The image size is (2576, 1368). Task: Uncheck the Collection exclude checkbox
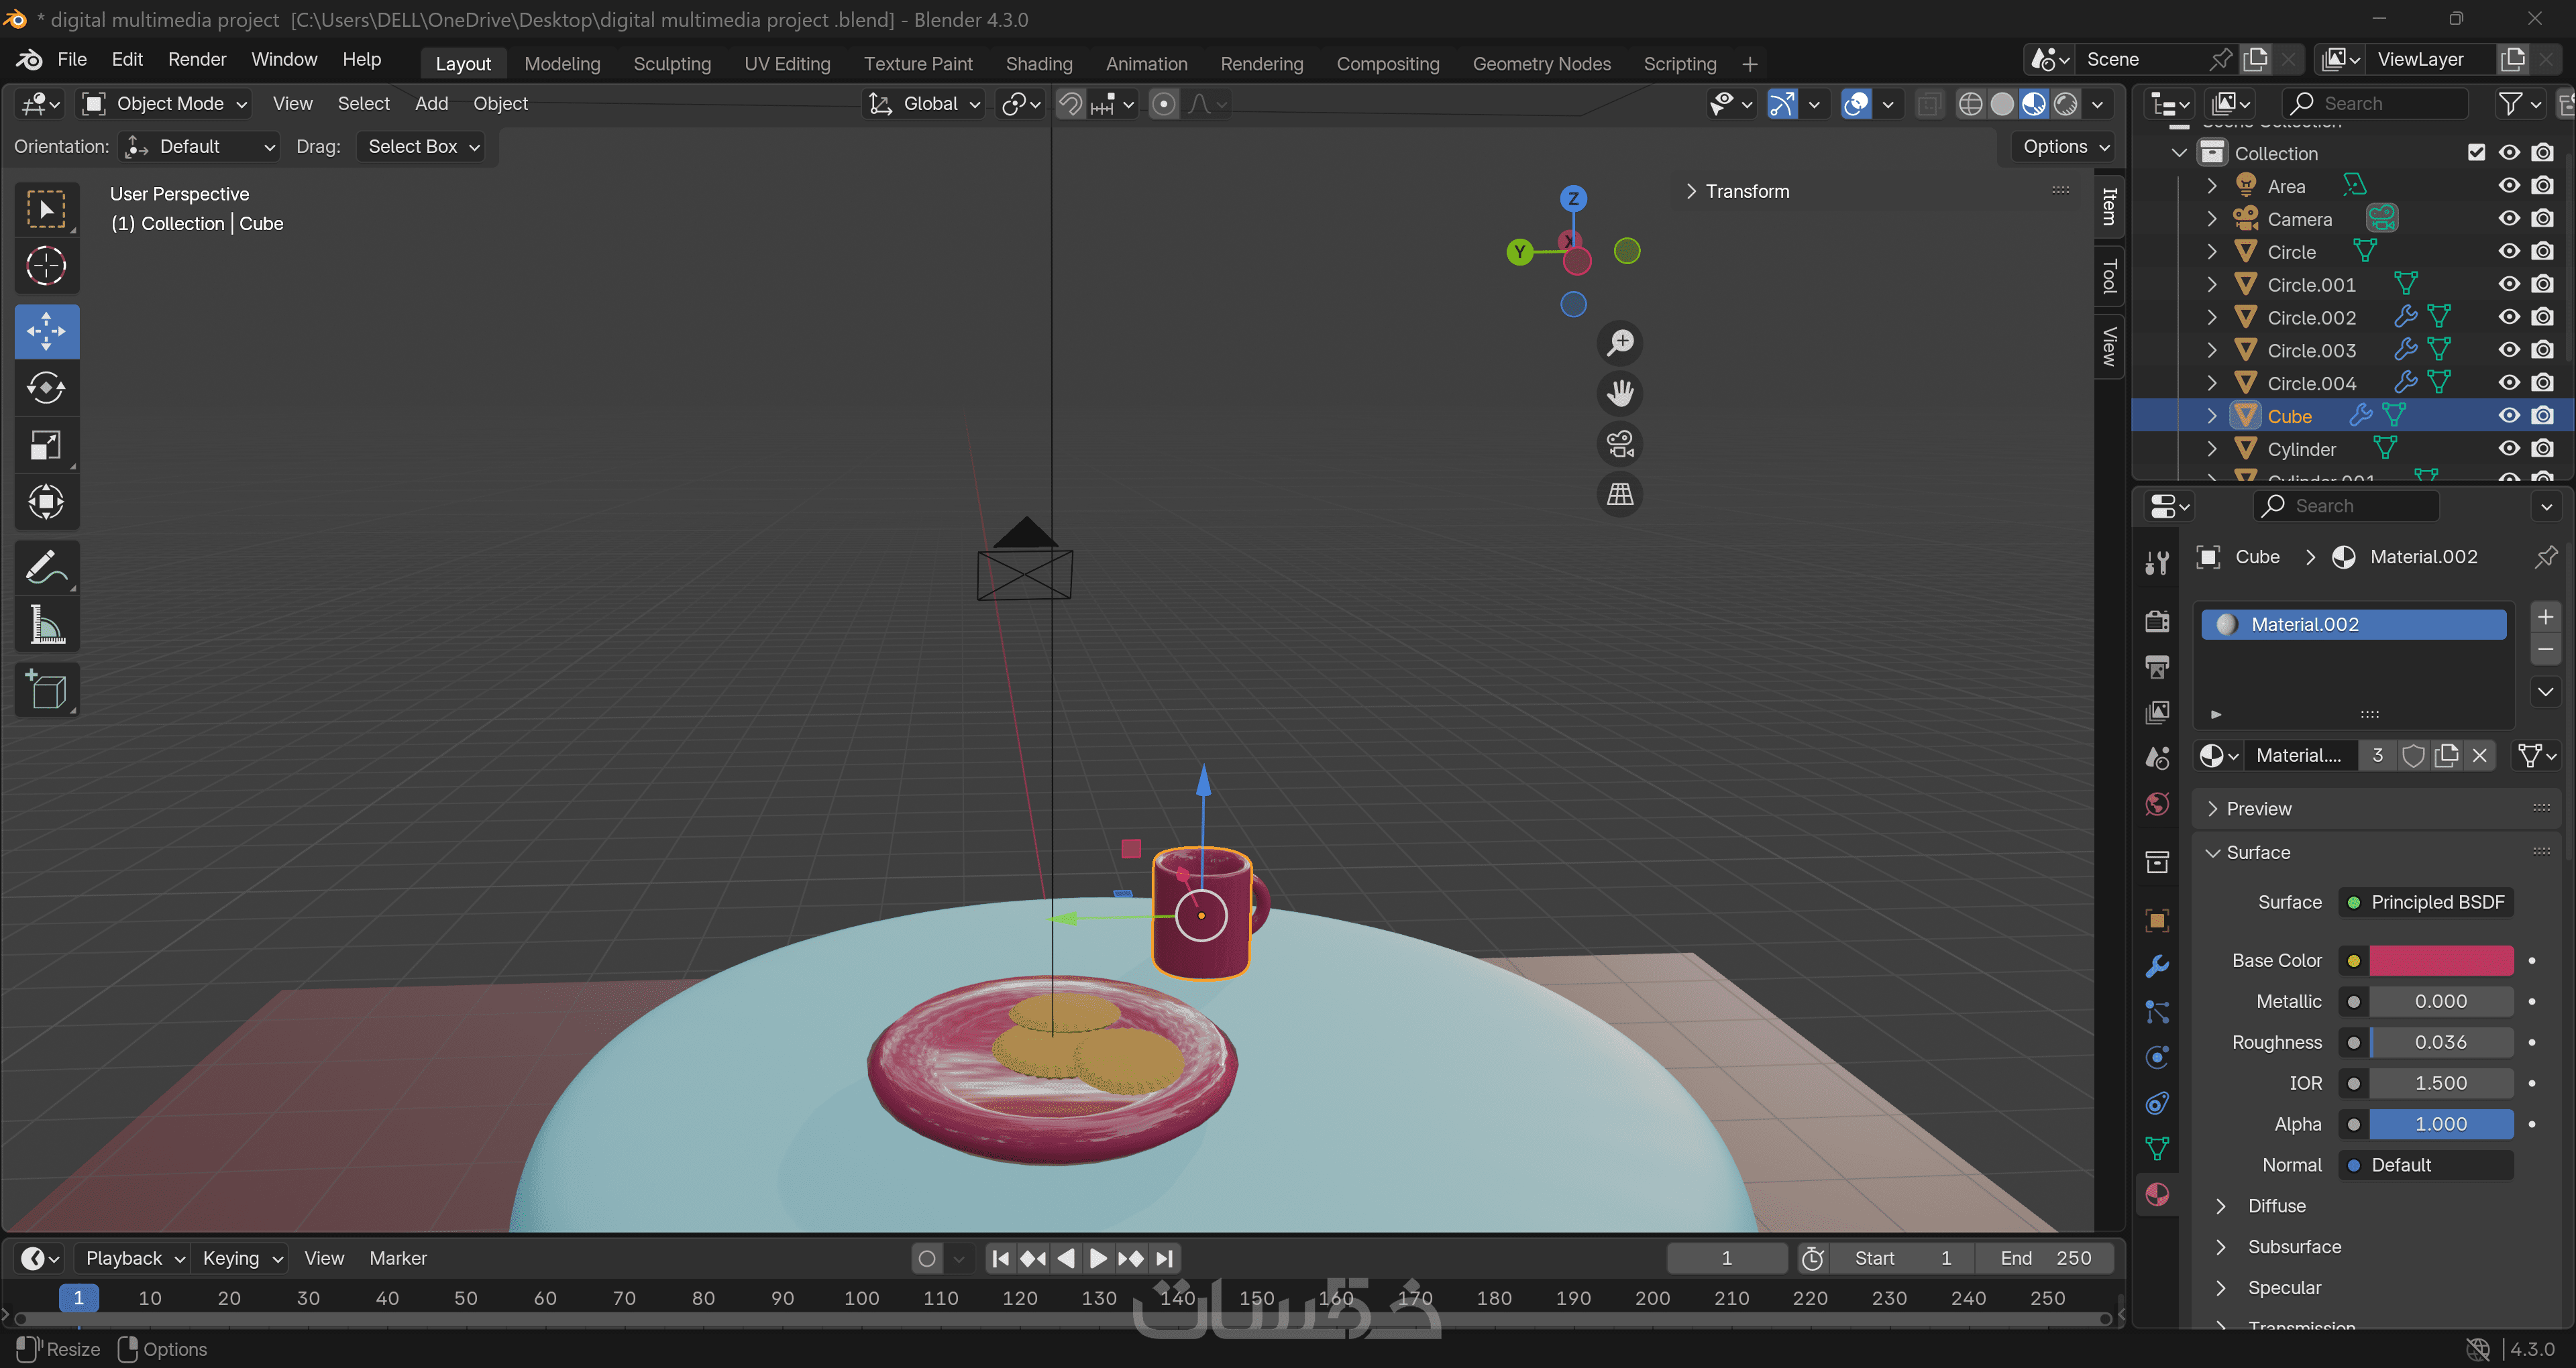[2476, 153]
